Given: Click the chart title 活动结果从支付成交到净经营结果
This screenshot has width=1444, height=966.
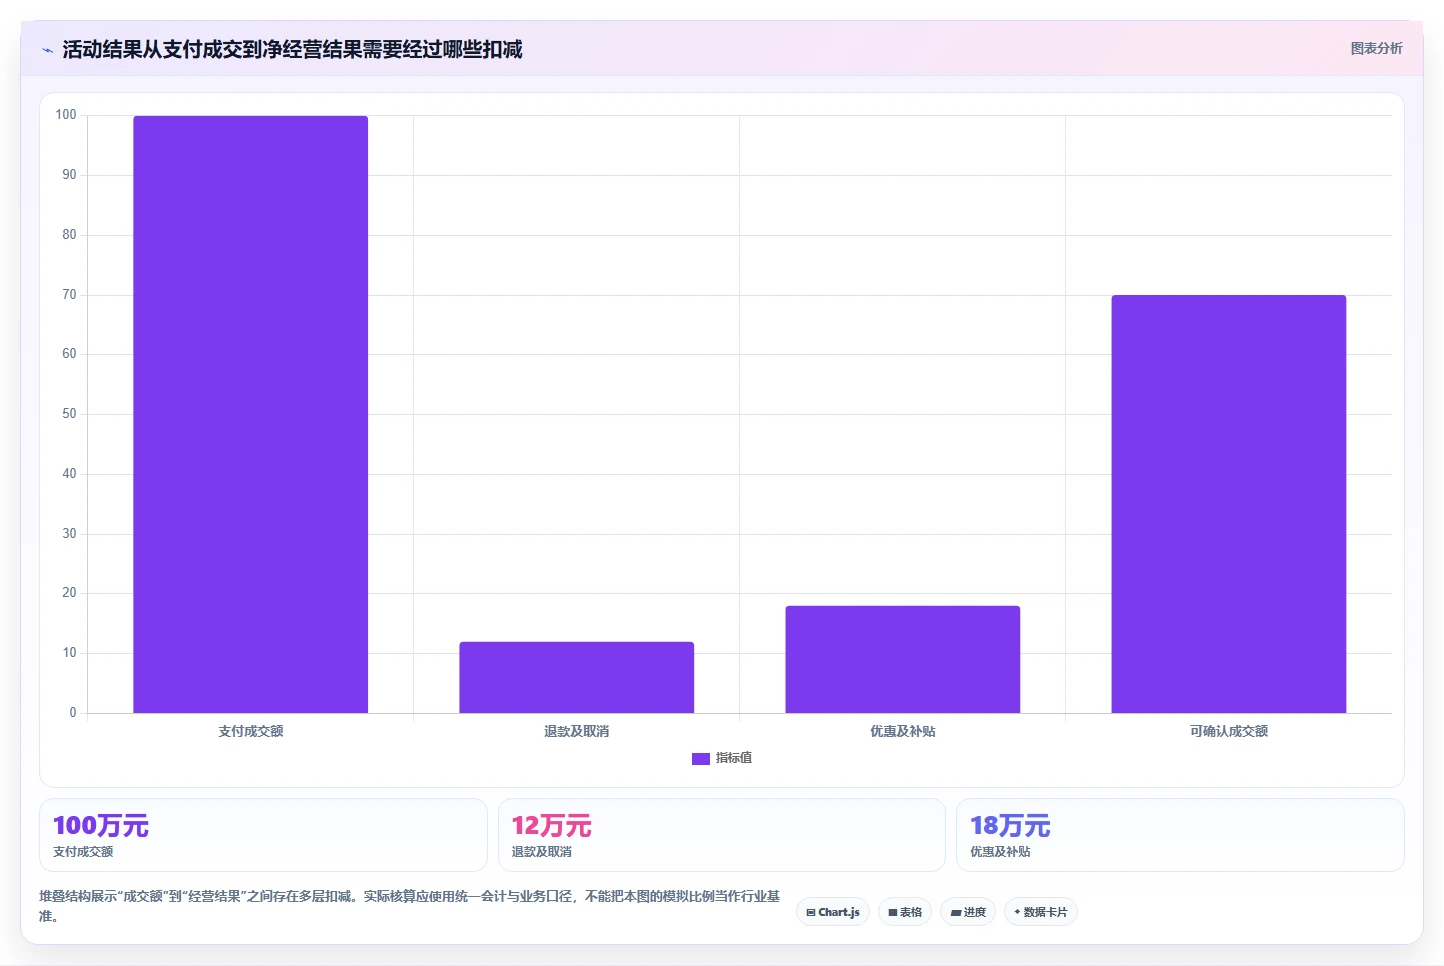Looking at the screenshot, I should pos(292,49).
